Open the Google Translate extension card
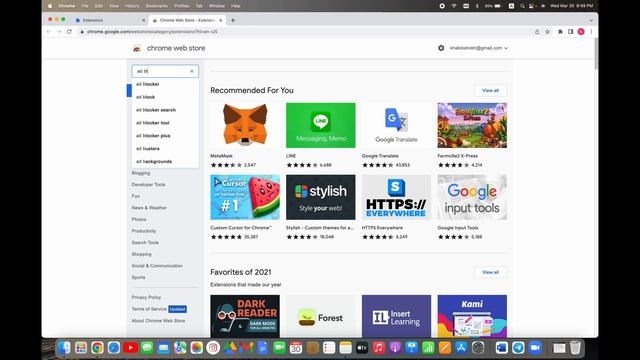Viewport: 640px width, 360px height. [396, 135]
